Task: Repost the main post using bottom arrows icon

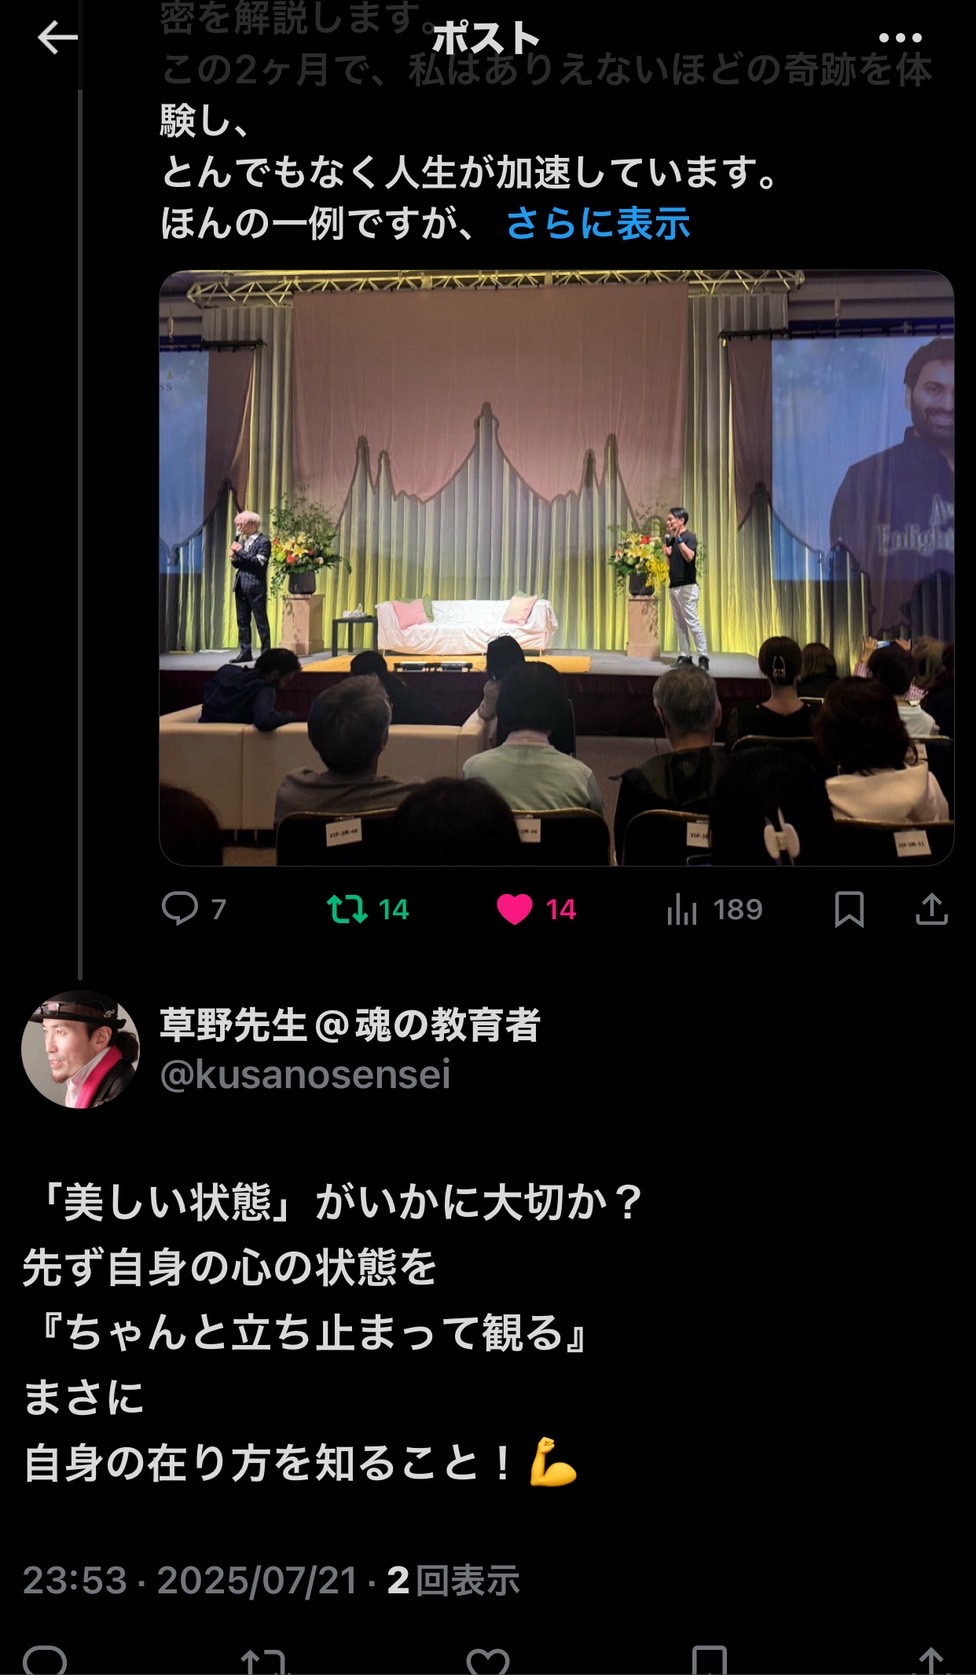Action: pos(264,1662)
